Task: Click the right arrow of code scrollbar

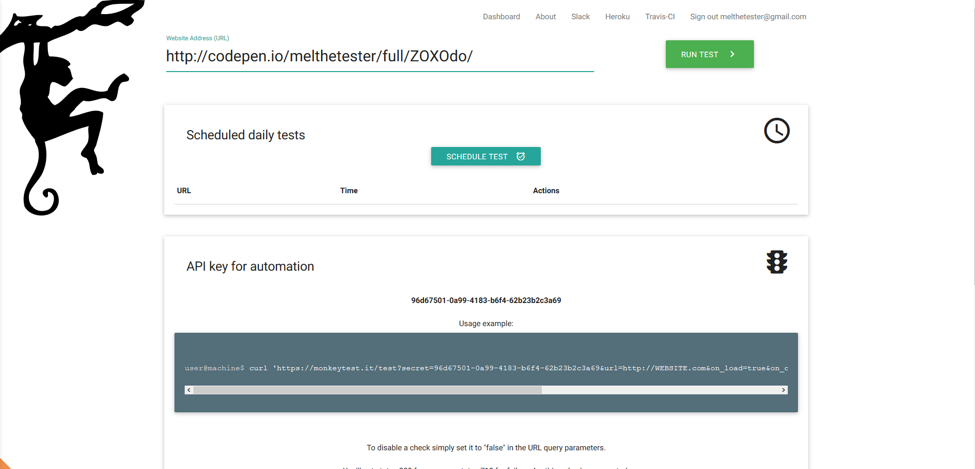Action: [783, 390]
